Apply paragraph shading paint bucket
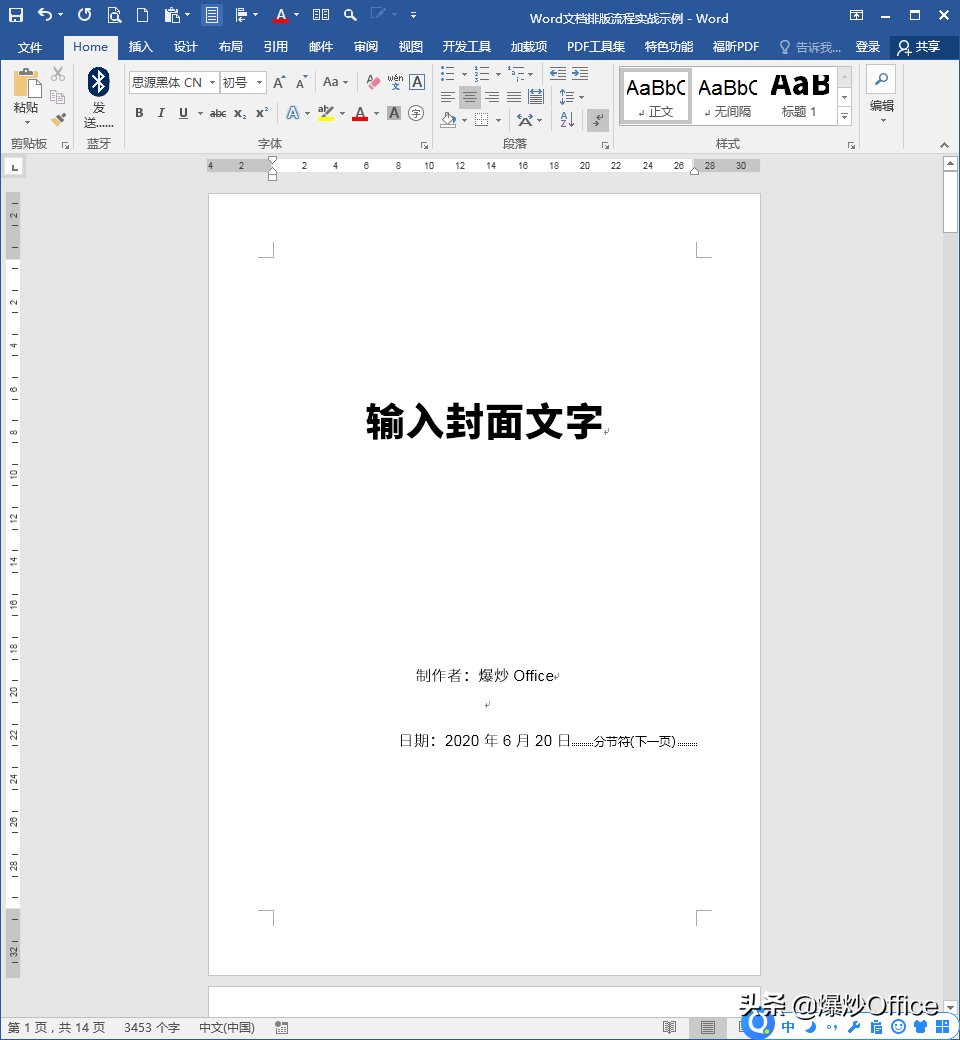The height and width of the screenshot is (1040, 960). click(448, 120)
